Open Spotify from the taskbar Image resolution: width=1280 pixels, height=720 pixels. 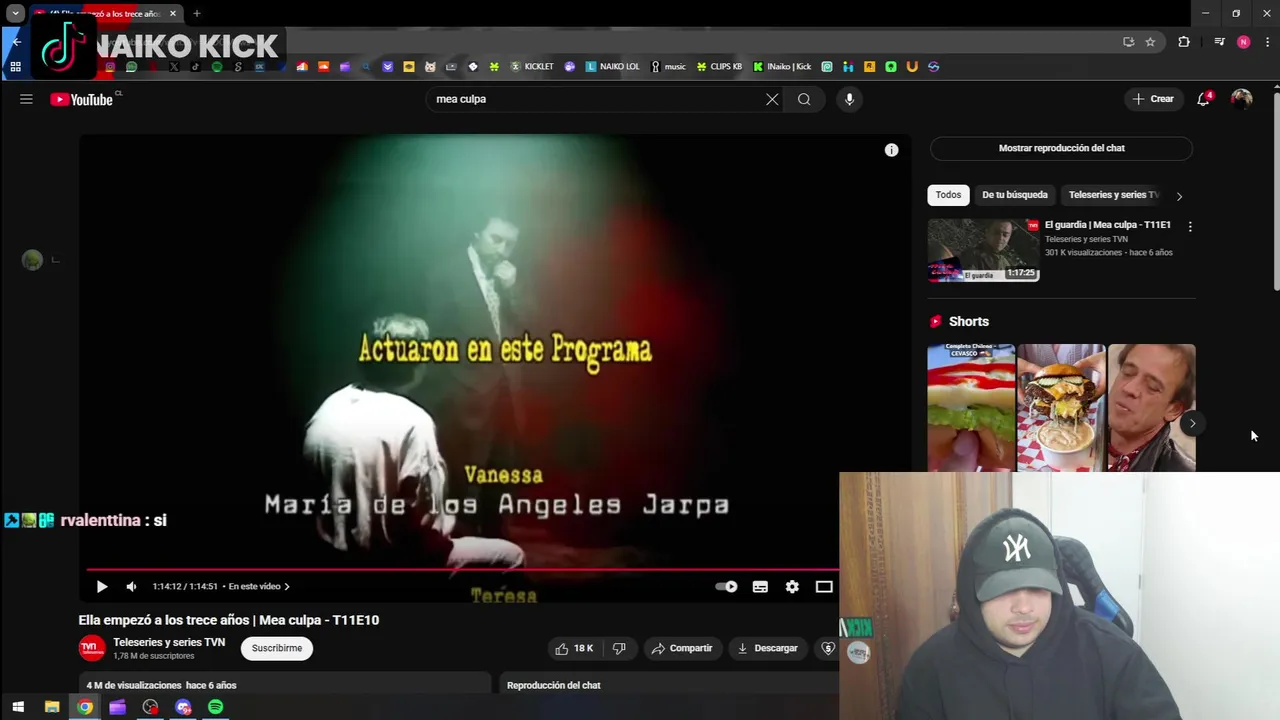point(216,707)
